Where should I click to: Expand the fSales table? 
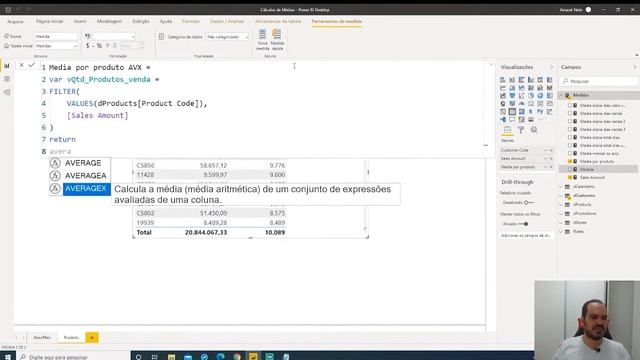pos(561,231)
